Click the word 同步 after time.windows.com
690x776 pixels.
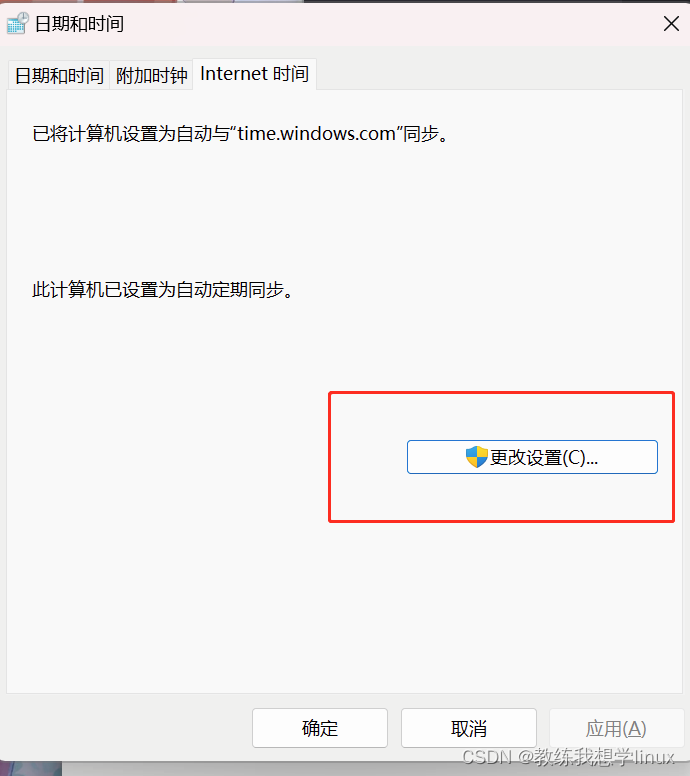421,134
